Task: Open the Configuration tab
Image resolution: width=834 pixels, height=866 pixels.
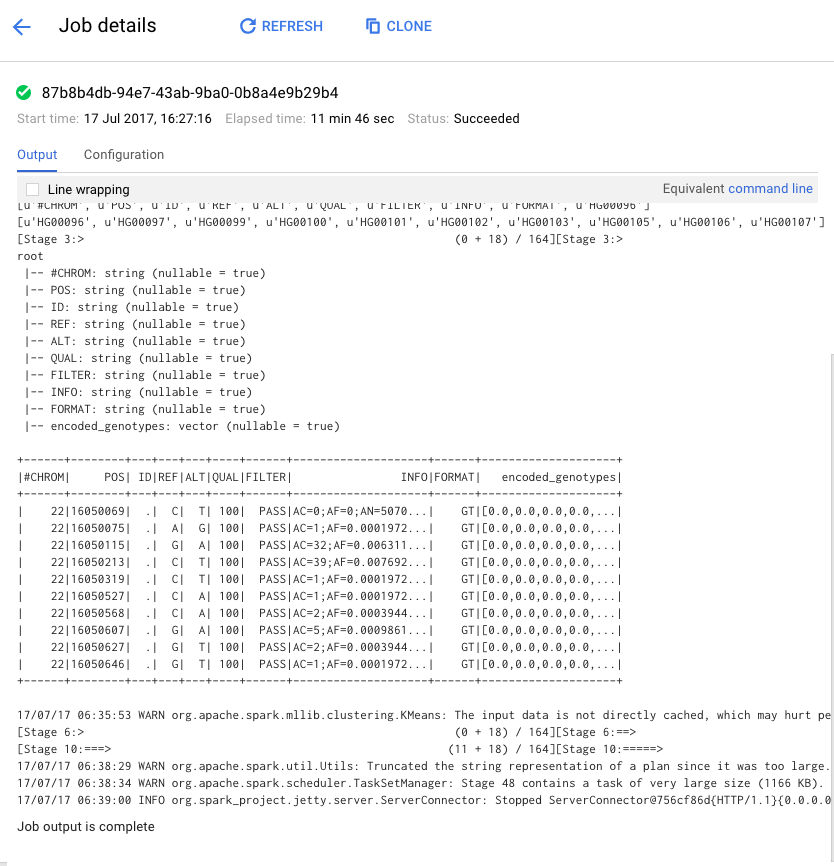Action: pyautogui.click(x=124, y=155)
